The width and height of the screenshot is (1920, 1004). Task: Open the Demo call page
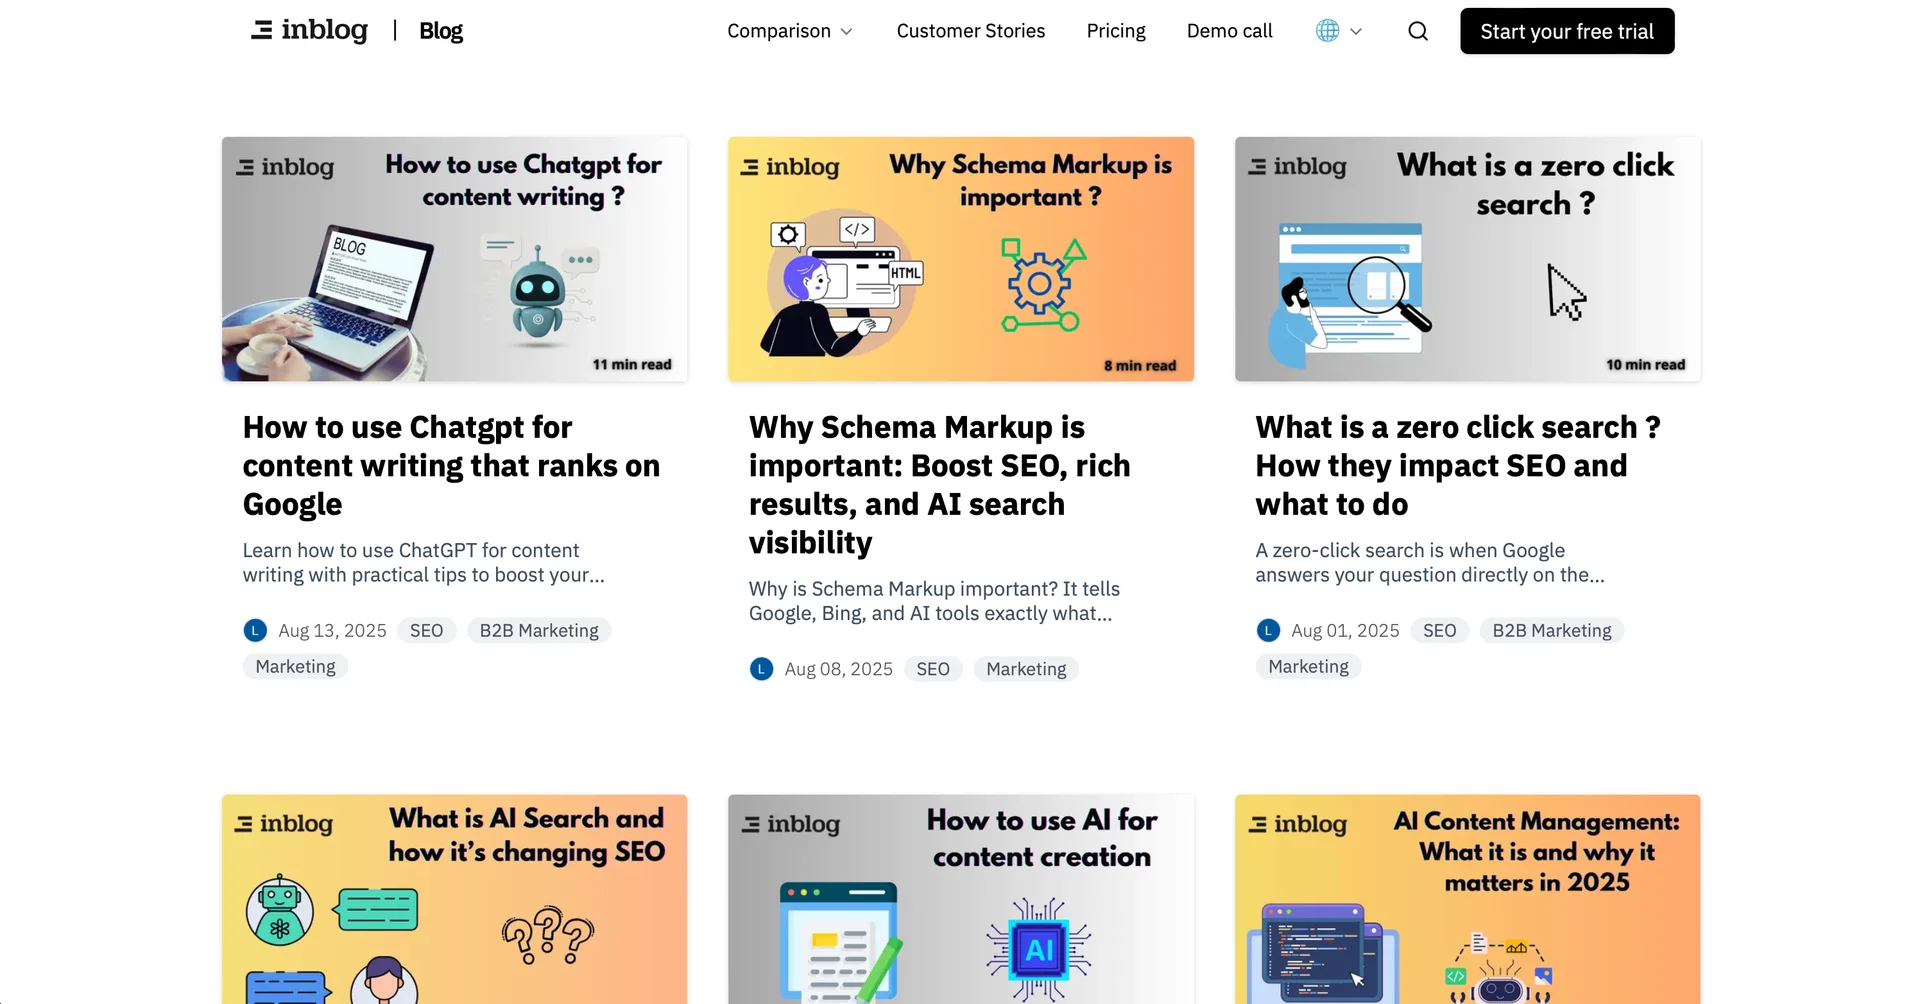coord(1229,31)
